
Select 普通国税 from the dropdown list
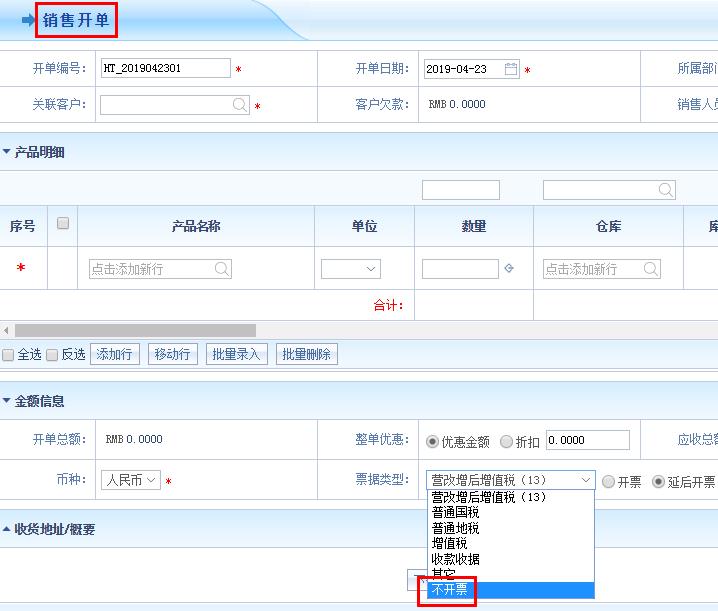(x=511, y=513)
